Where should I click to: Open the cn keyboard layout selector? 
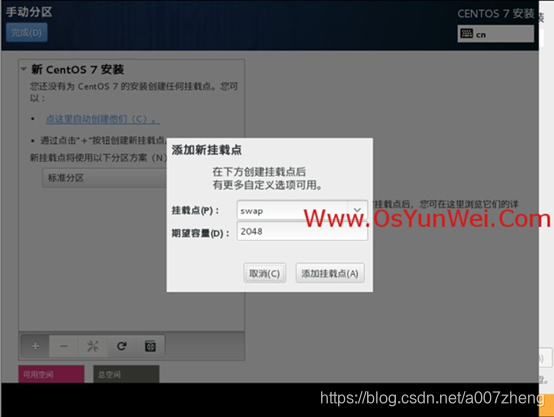coord(495,34)
